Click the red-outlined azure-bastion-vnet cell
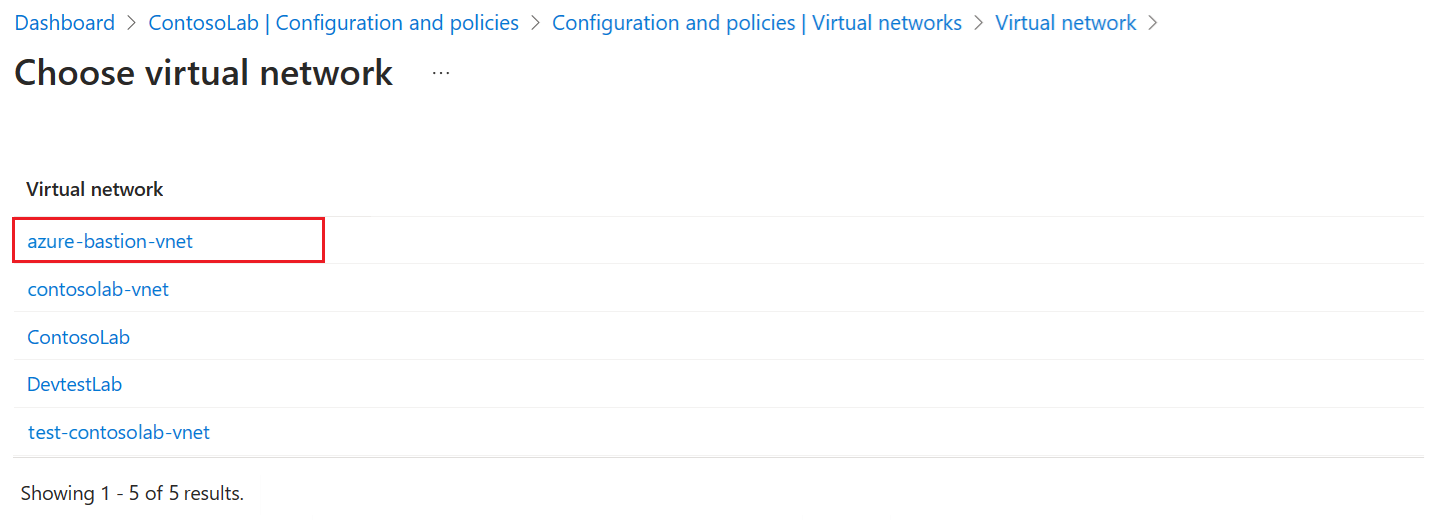The width and height of the screenshot is (1439, 520). [x=168, y=241]
